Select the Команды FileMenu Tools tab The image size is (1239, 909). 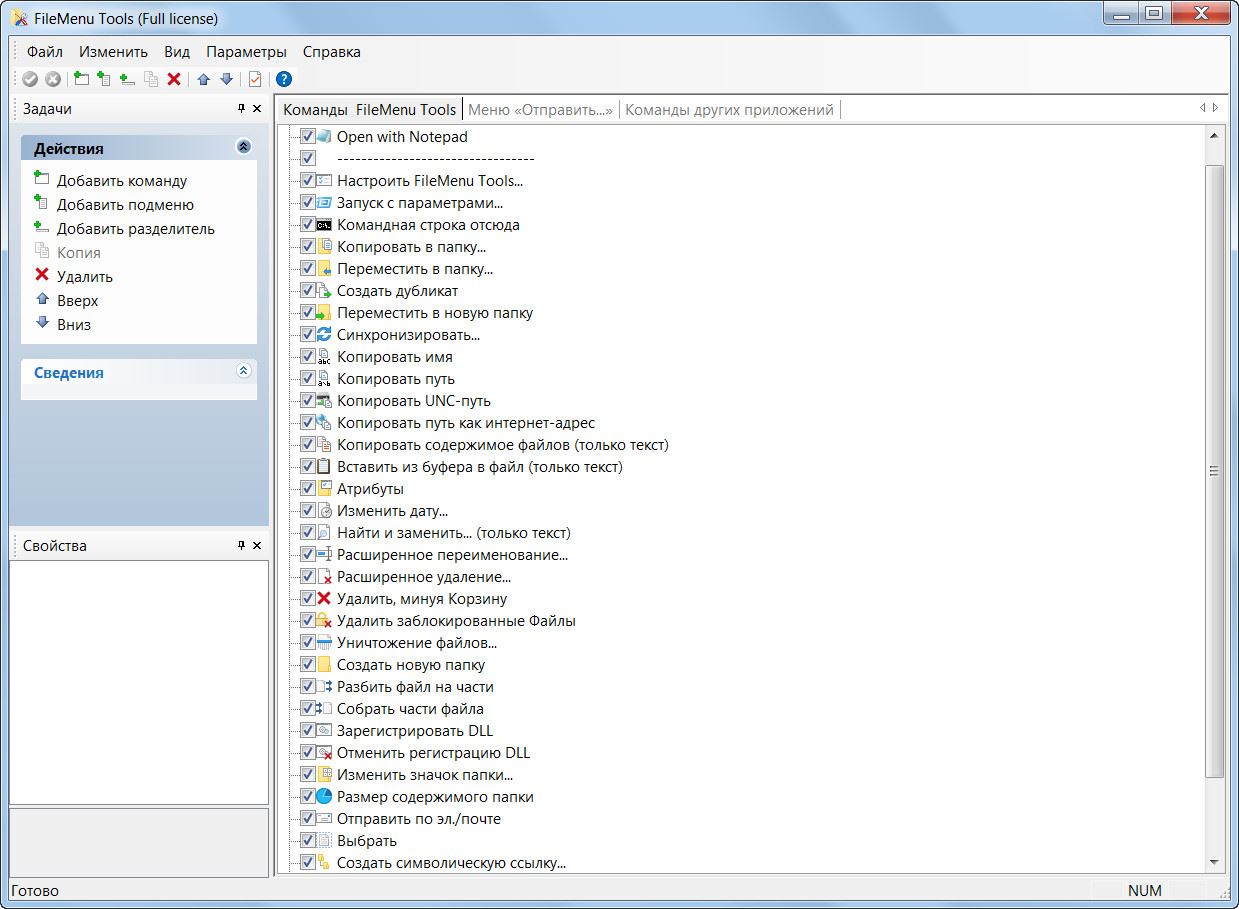click(x=369, y=110)
